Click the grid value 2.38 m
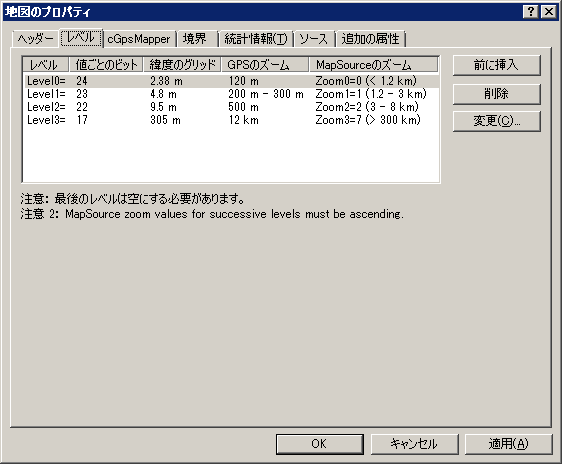562x464 pixels. tap(166, 81)
